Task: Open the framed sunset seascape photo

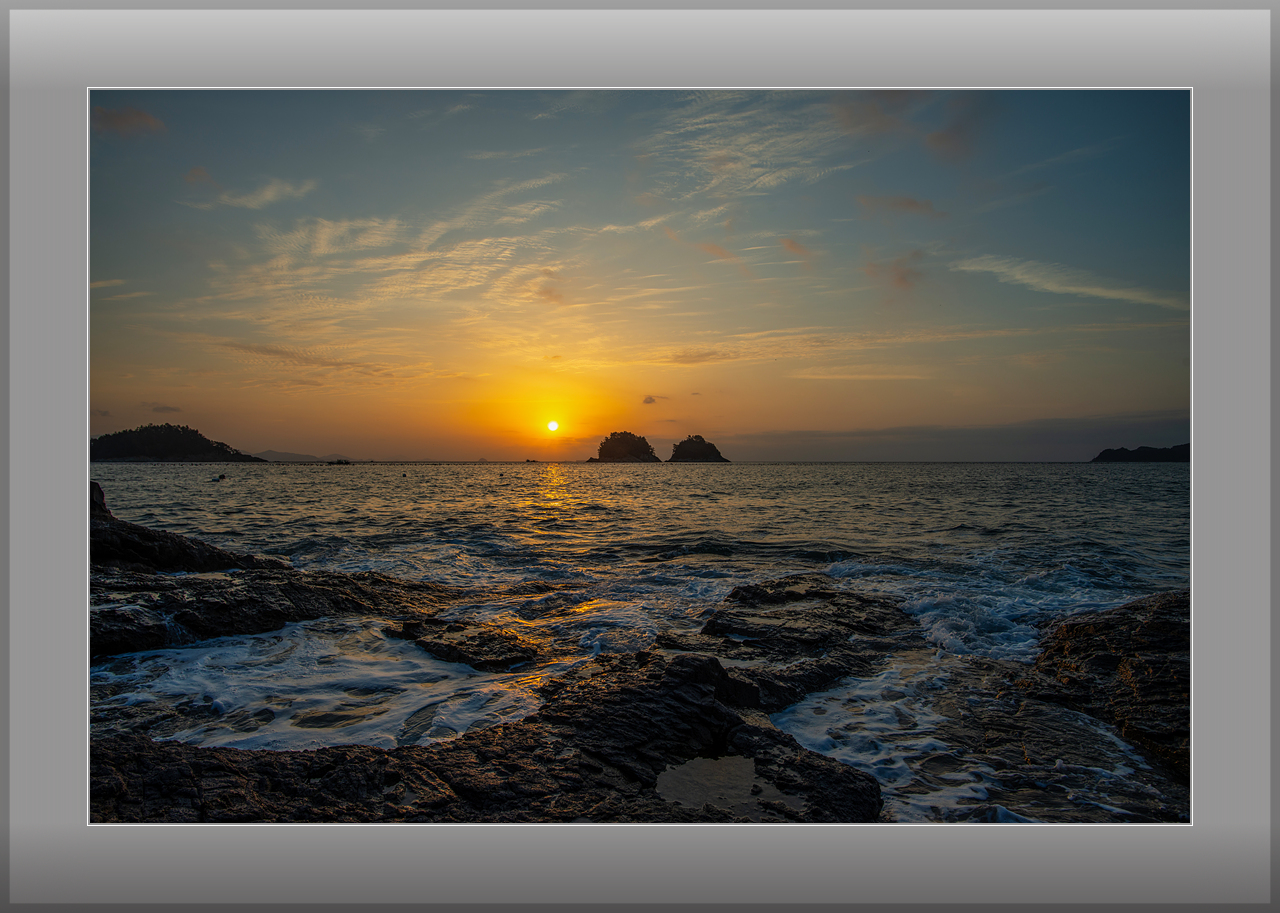Action: [x=640, y=456]
